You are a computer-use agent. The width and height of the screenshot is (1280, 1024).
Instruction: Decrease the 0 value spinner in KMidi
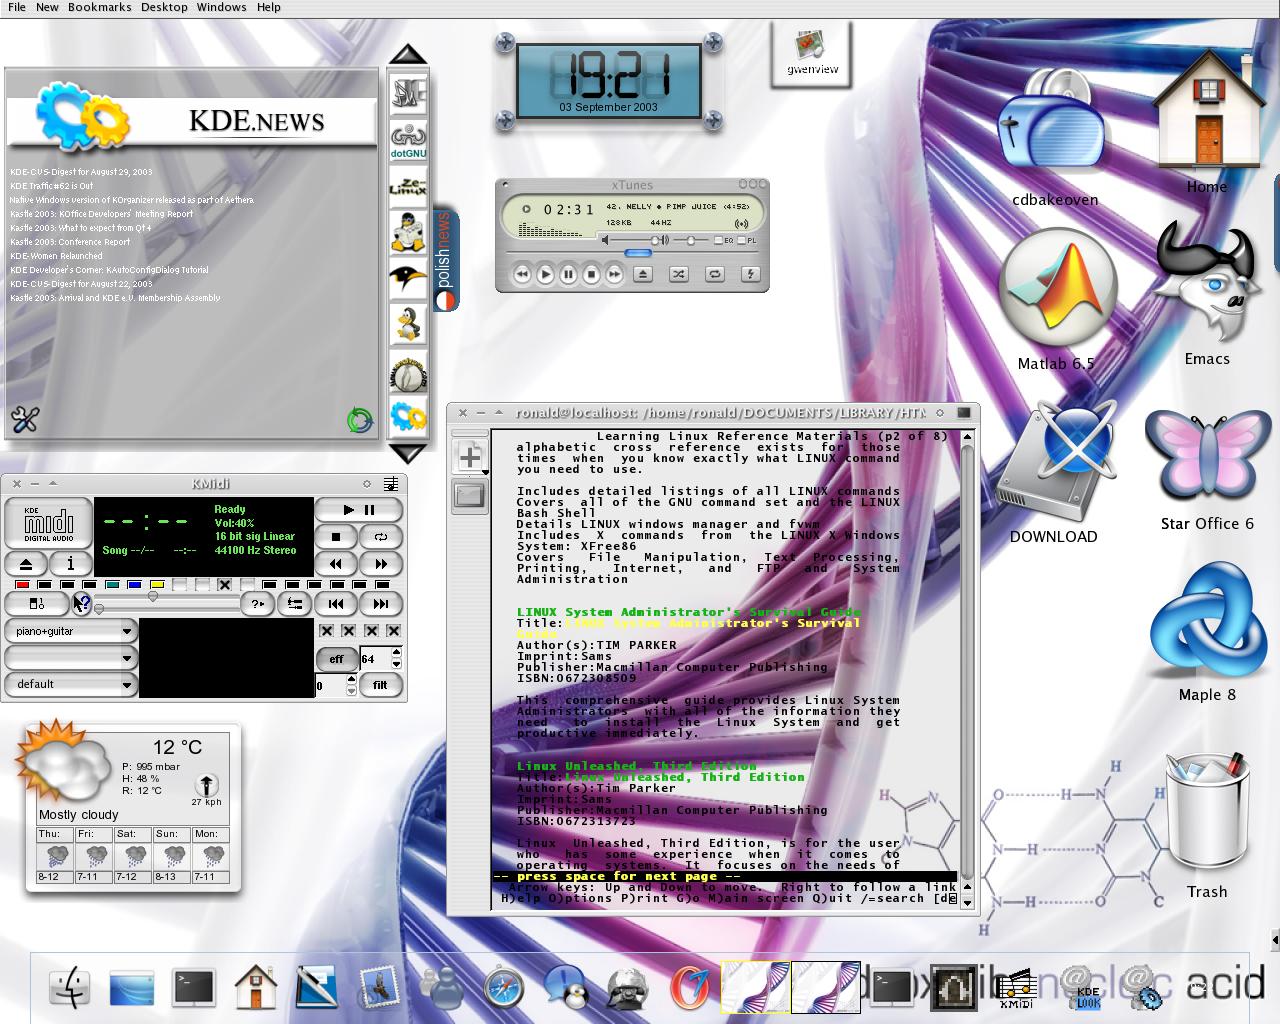351,691
